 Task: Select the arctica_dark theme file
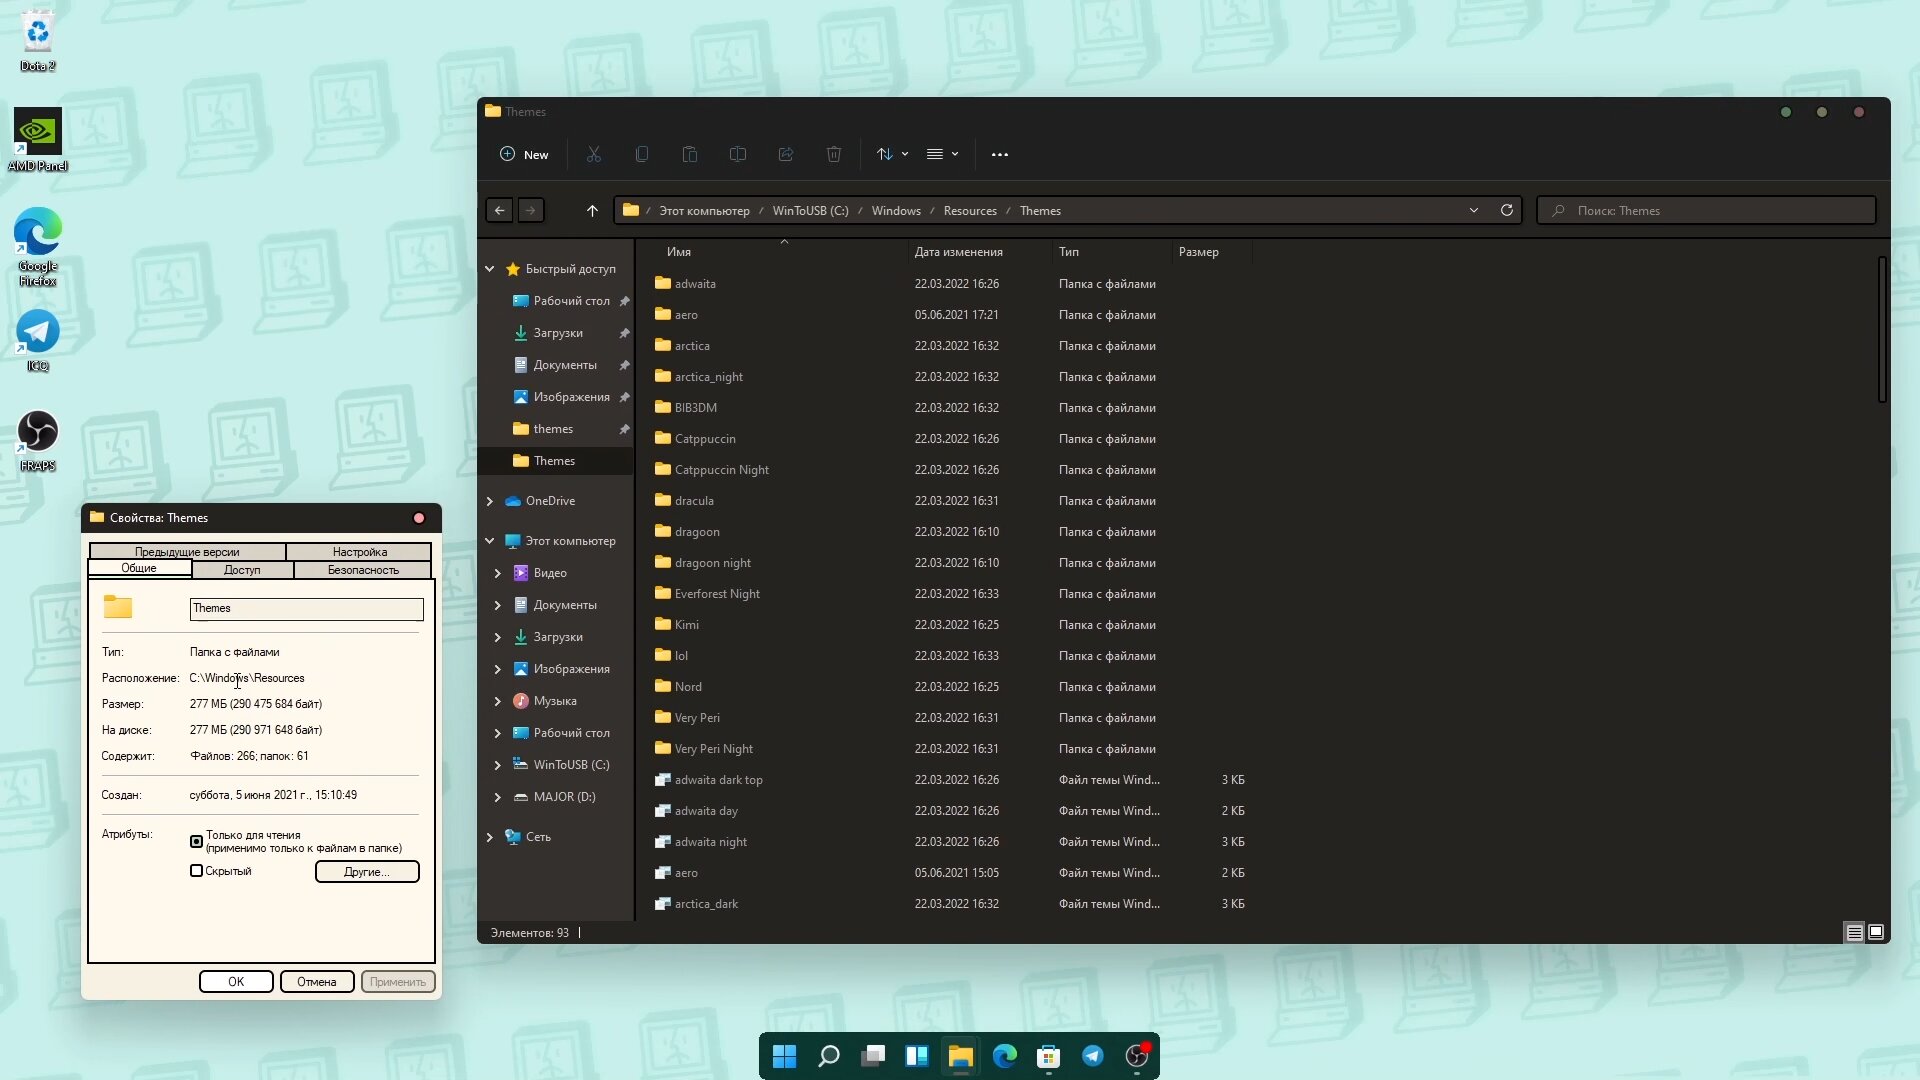706,904
